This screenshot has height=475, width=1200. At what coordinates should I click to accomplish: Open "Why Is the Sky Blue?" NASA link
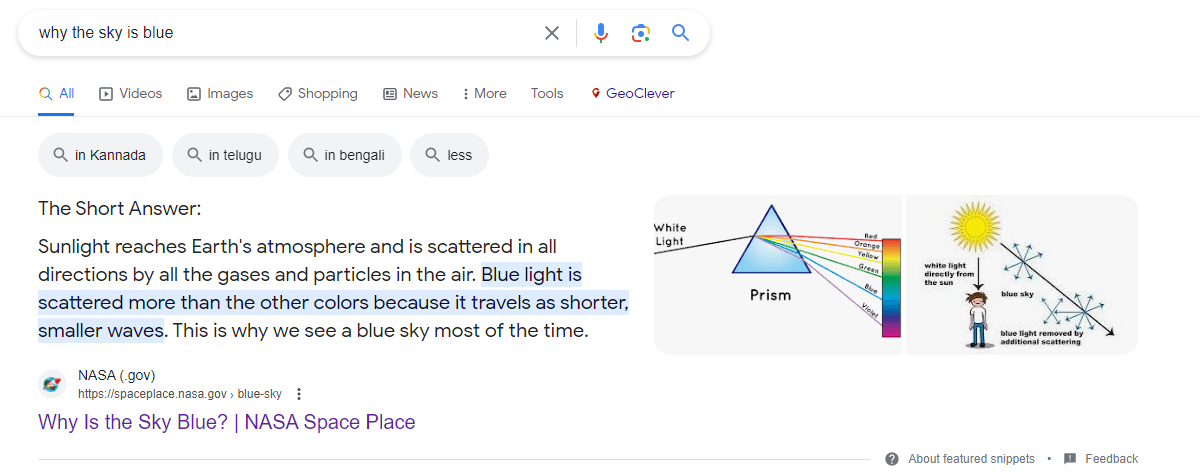tap(226, 422)
